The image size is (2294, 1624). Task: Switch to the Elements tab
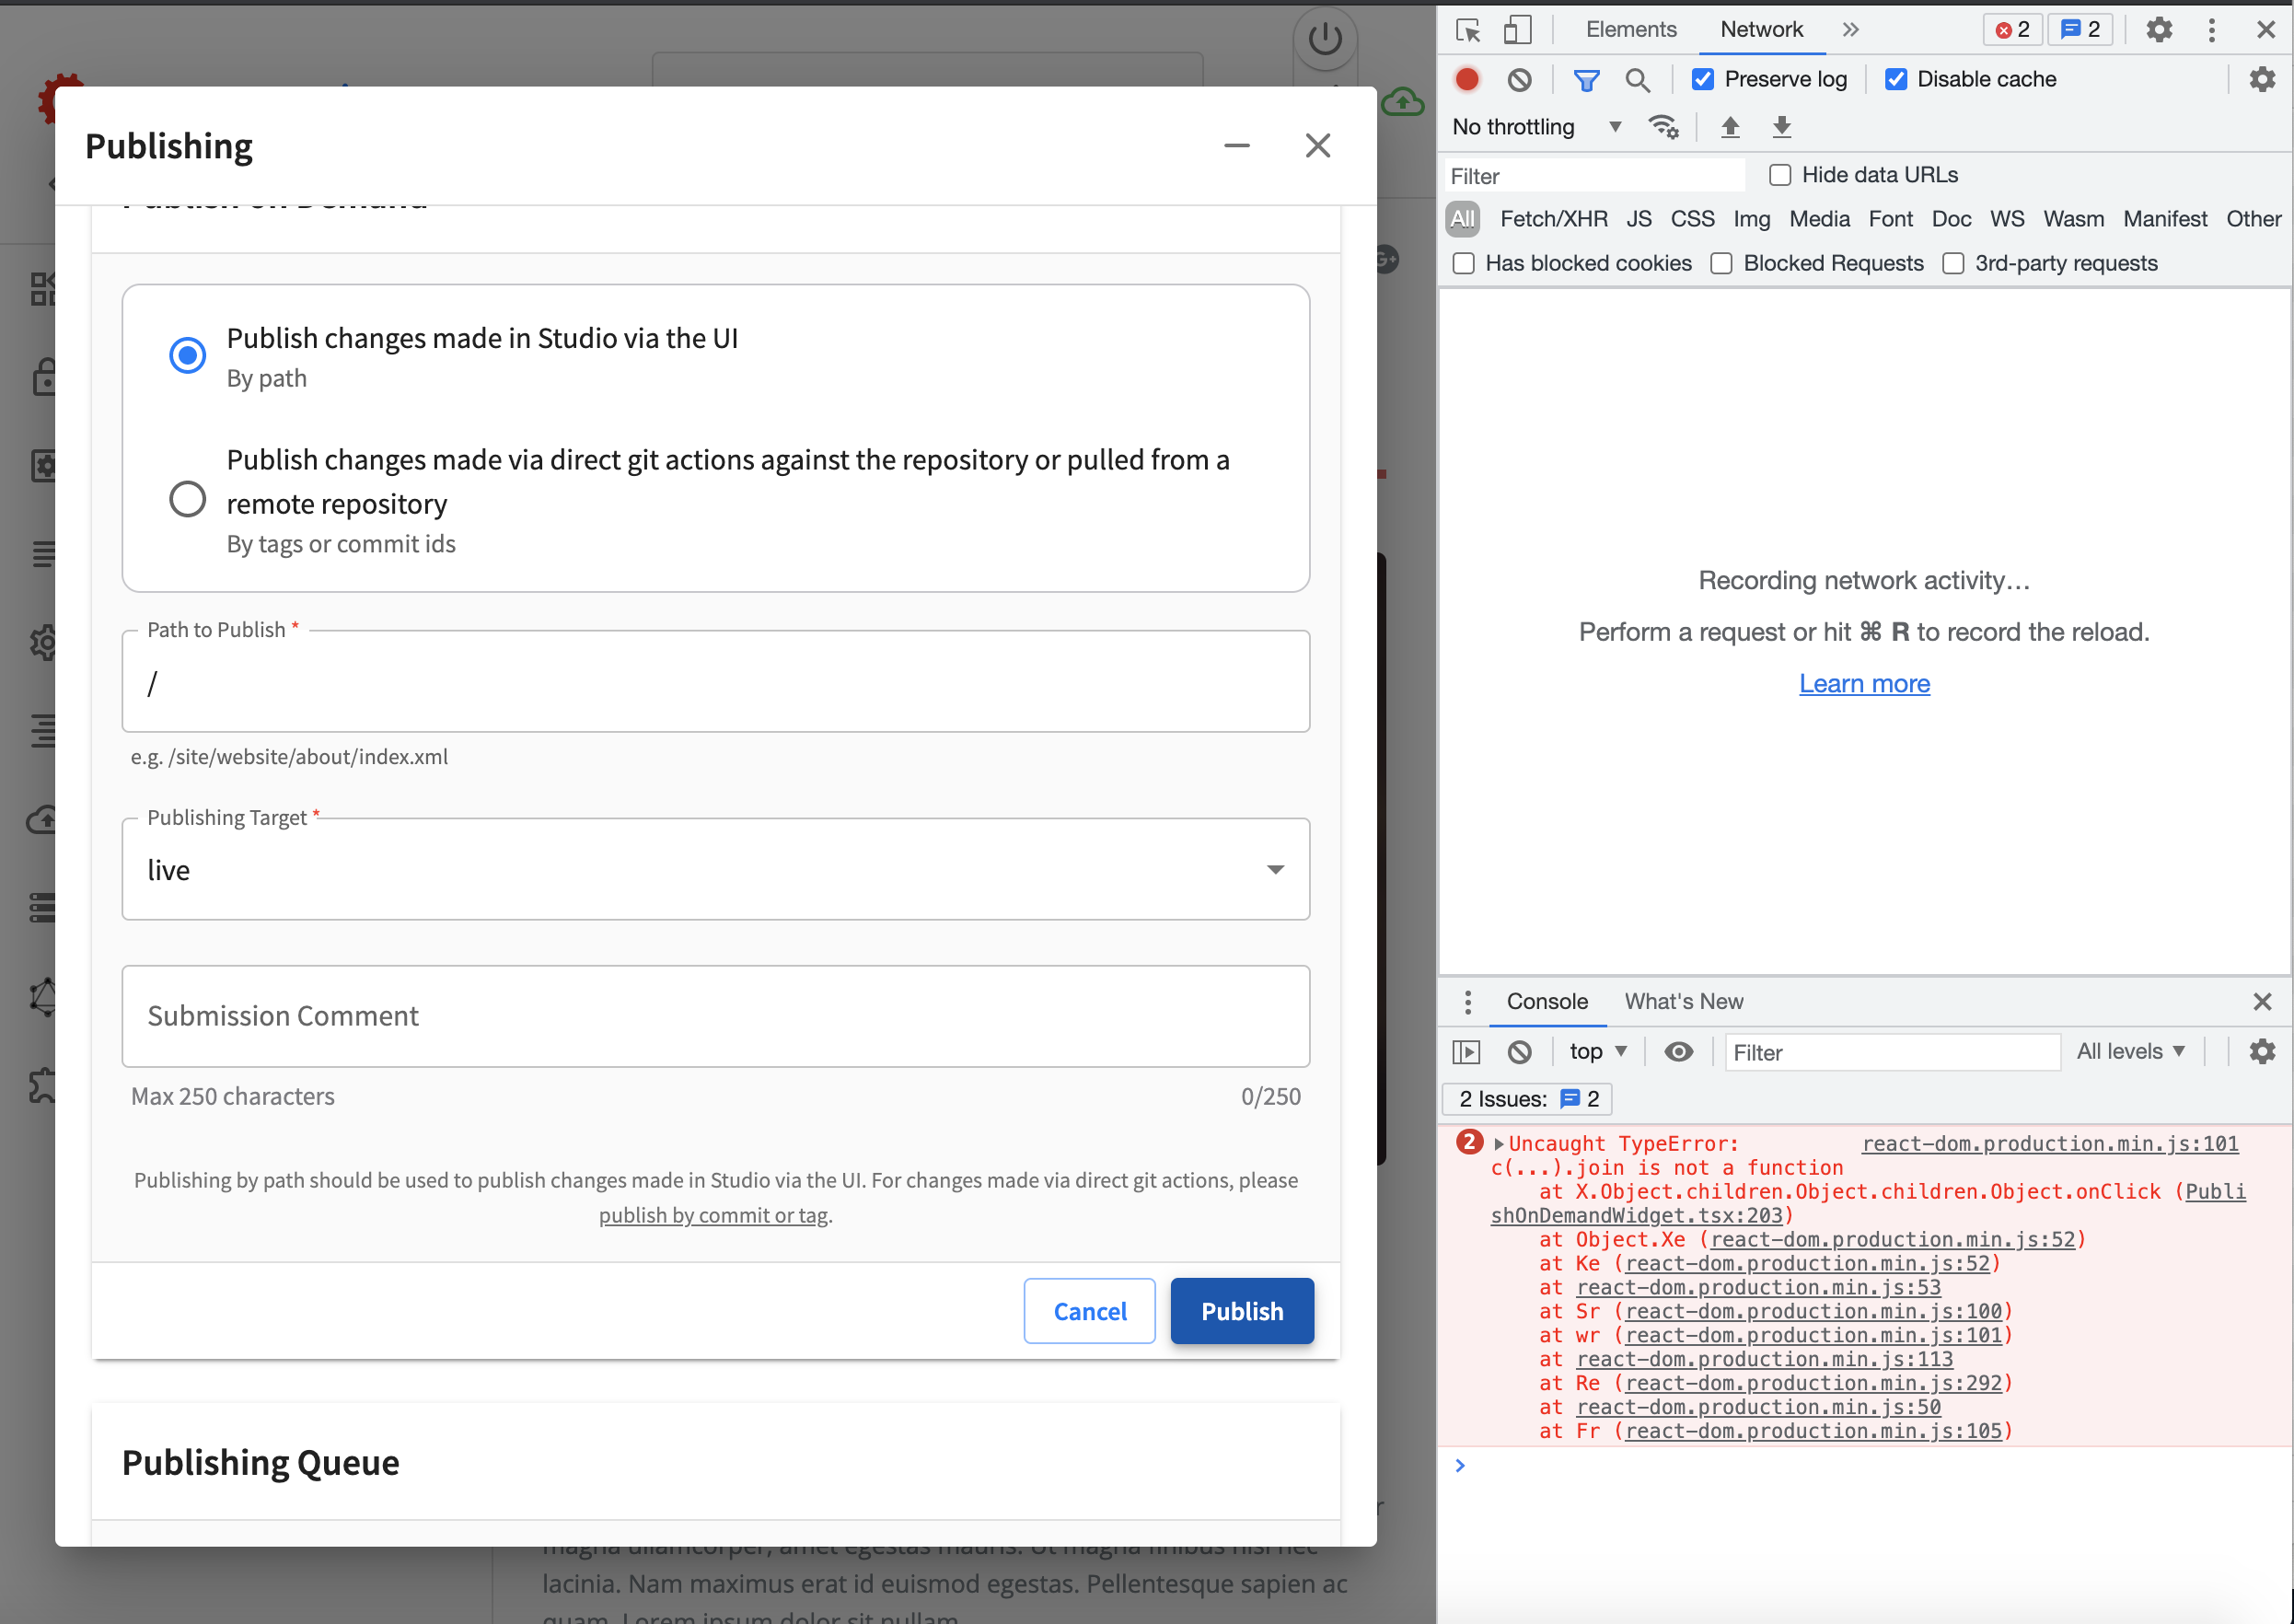click(x=1631, y=30)
